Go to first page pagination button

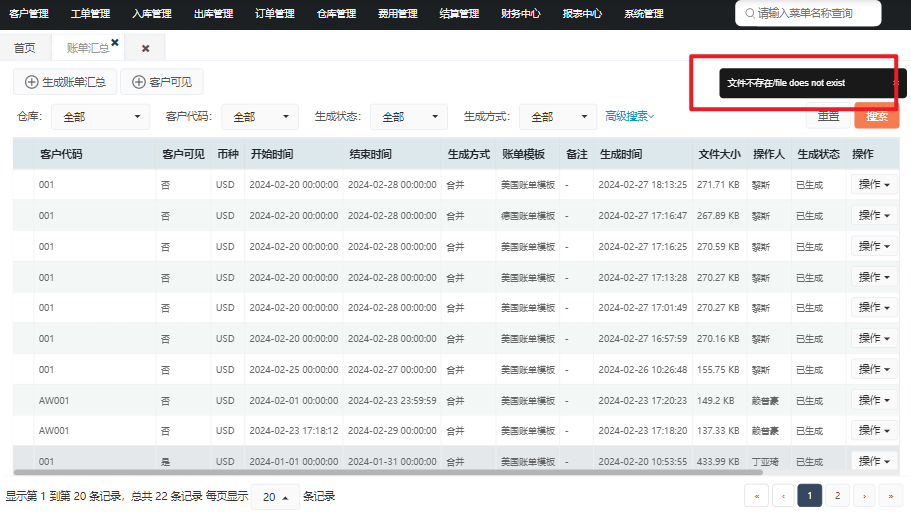756,496
